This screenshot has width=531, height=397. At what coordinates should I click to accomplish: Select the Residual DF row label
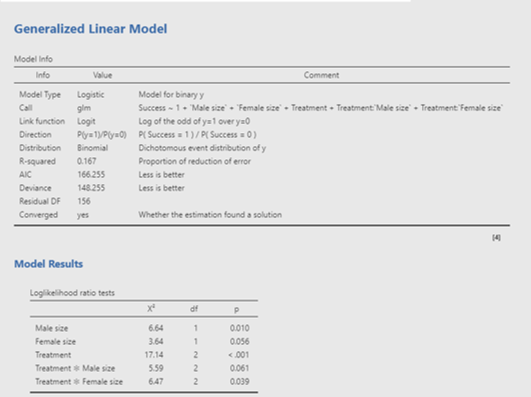point(40,201)
